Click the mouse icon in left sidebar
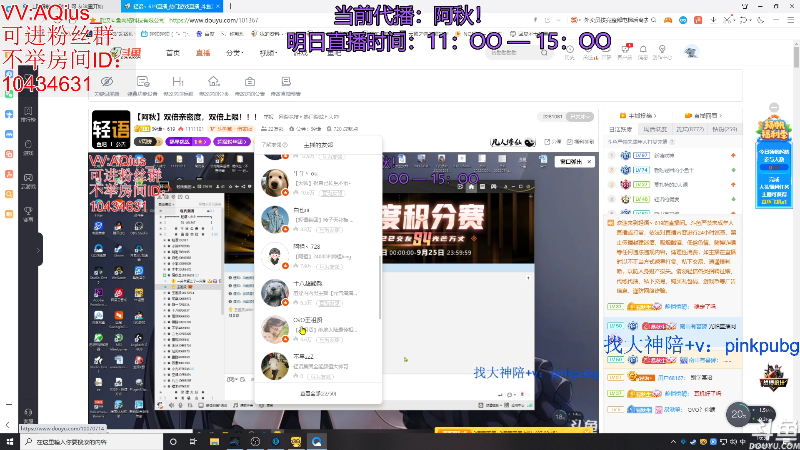 28,146
